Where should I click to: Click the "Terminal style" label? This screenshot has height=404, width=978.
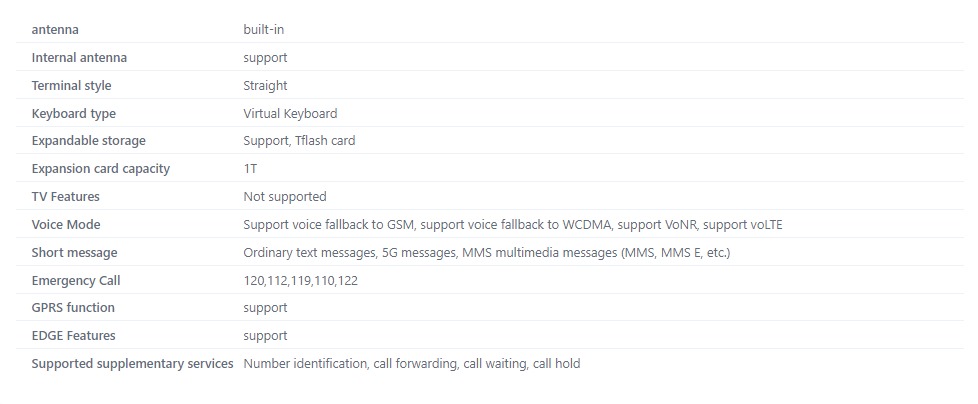(71, 86)
